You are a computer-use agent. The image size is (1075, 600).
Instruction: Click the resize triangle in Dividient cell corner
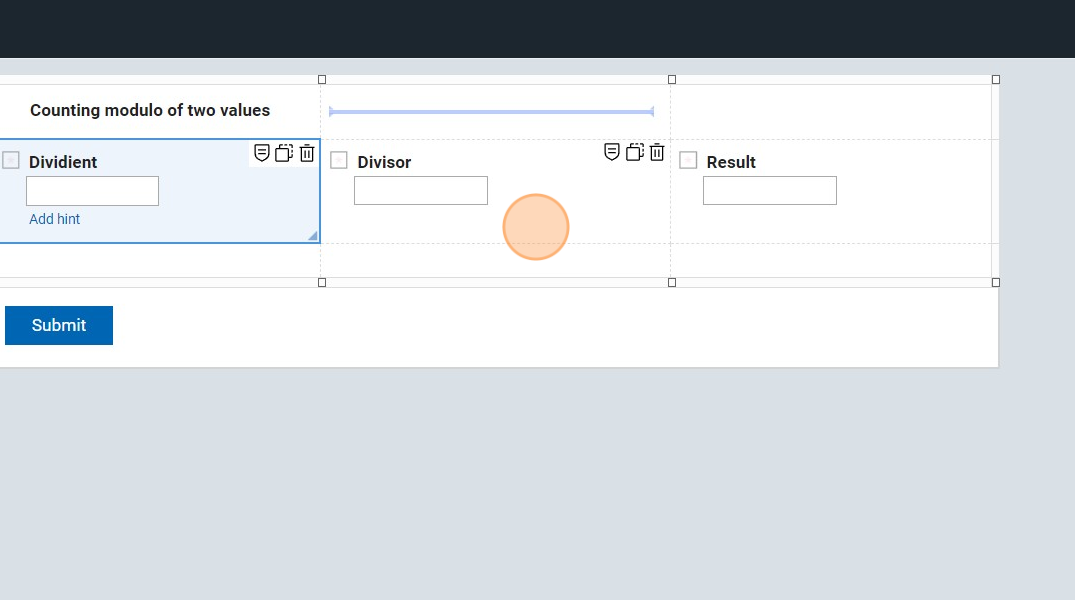[313, 236]
